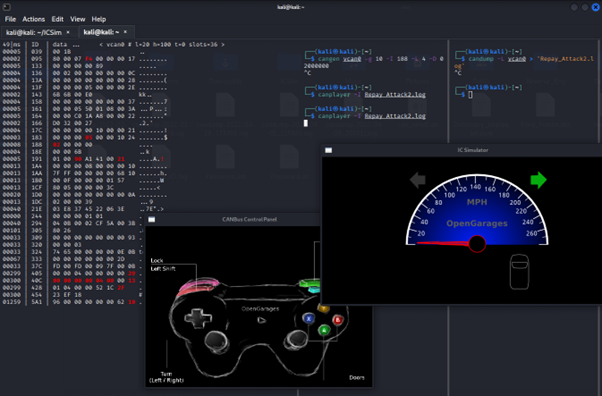Click the IC Simulator window icon

point(328,150)
